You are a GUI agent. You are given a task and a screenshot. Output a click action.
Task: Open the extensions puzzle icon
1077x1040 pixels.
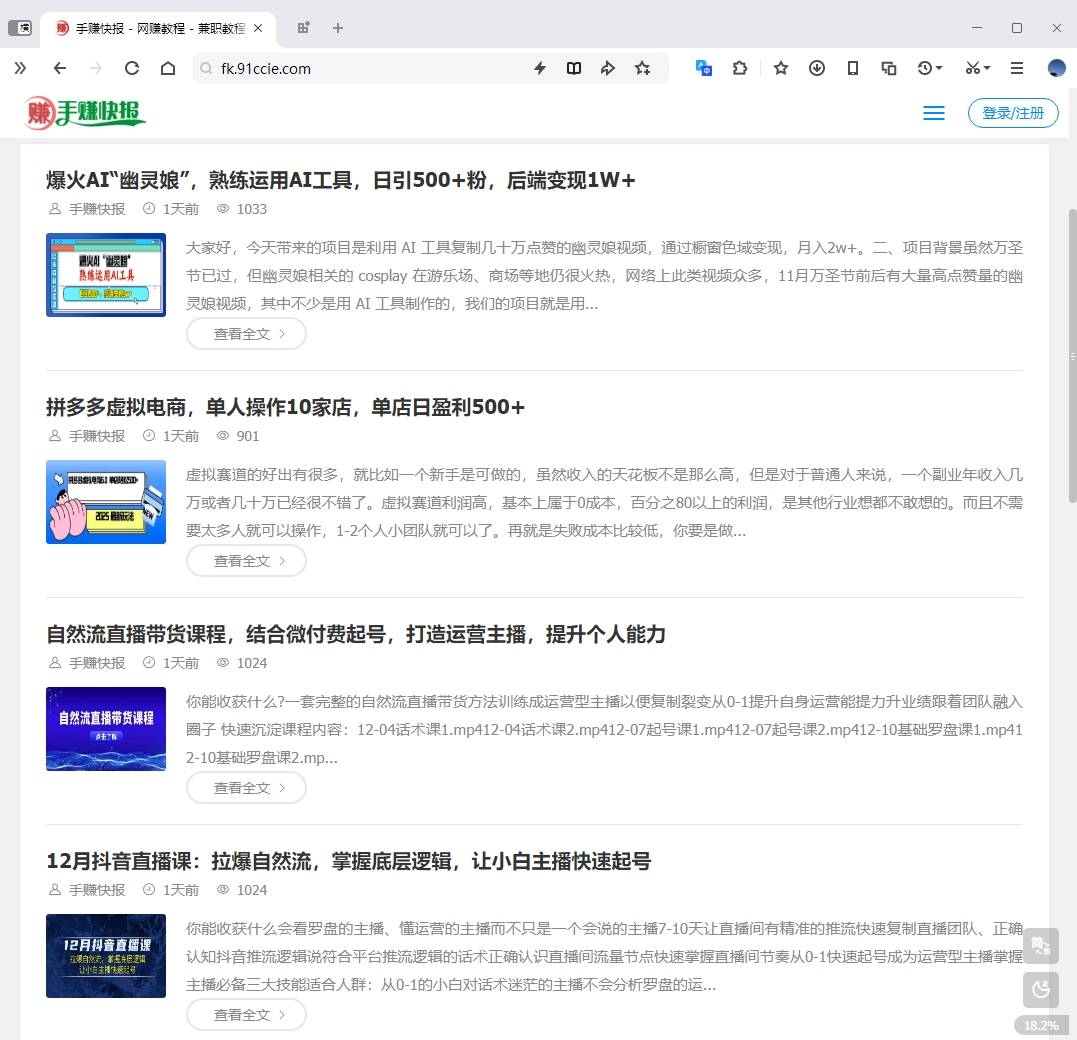click(x=740, y=68)
